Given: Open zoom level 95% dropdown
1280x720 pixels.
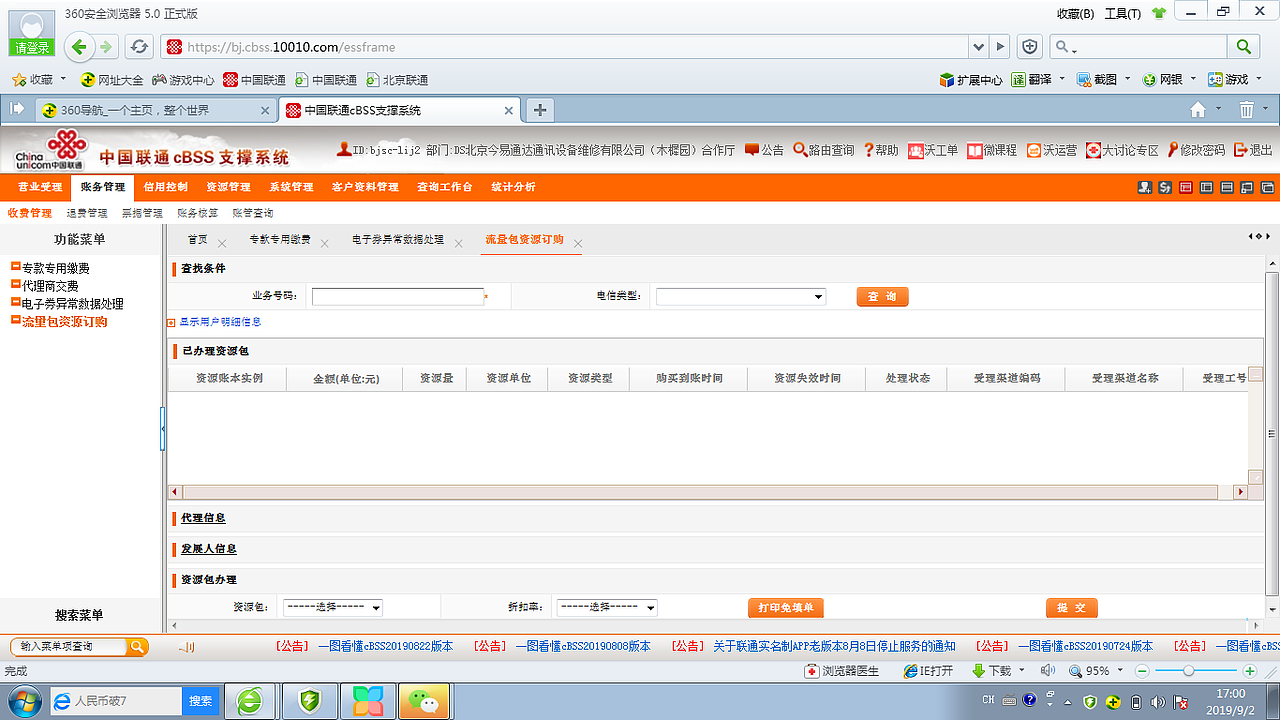Looking at the screenshot, I should pos(1118,671).
